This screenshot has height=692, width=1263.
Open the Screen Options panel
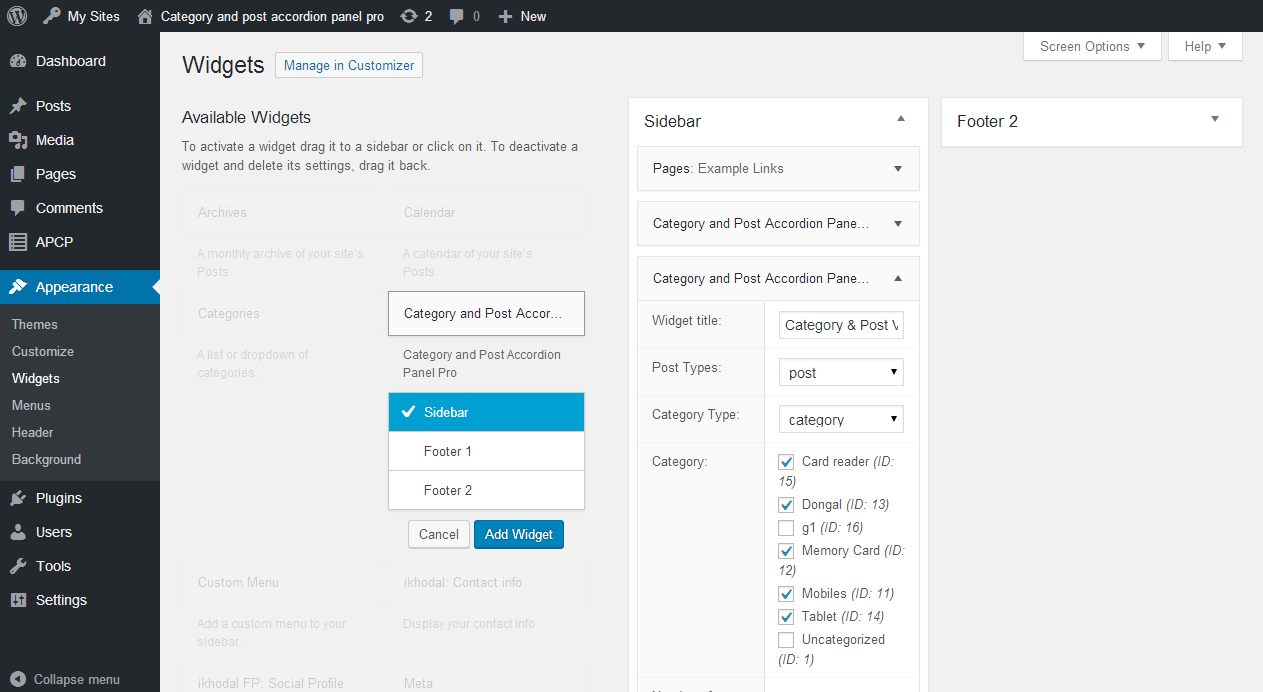pos(1092,46)
